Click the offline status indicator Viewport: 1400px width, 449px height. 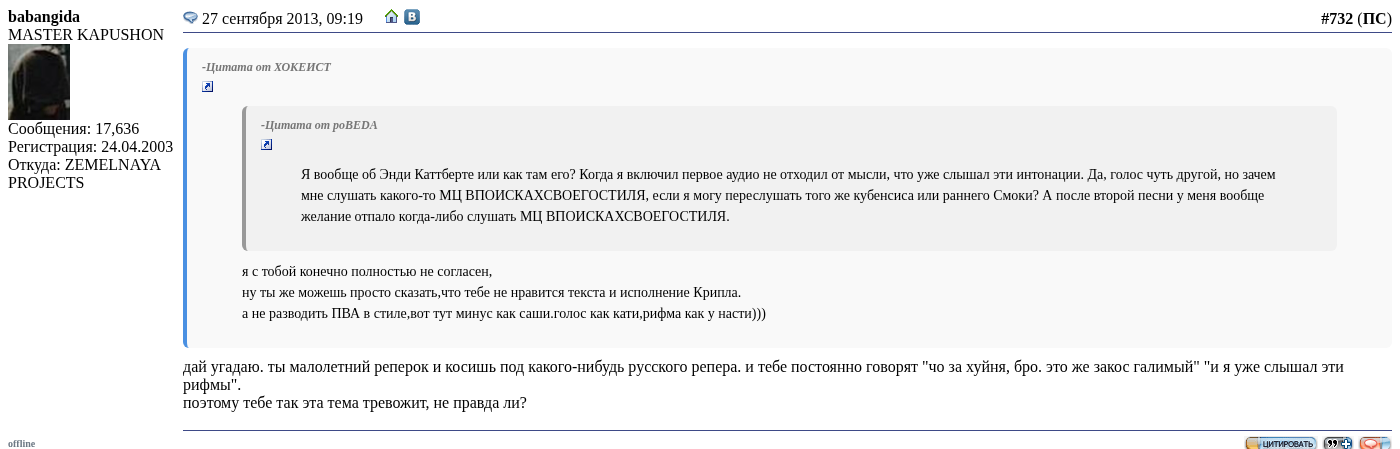pos(22,443)
